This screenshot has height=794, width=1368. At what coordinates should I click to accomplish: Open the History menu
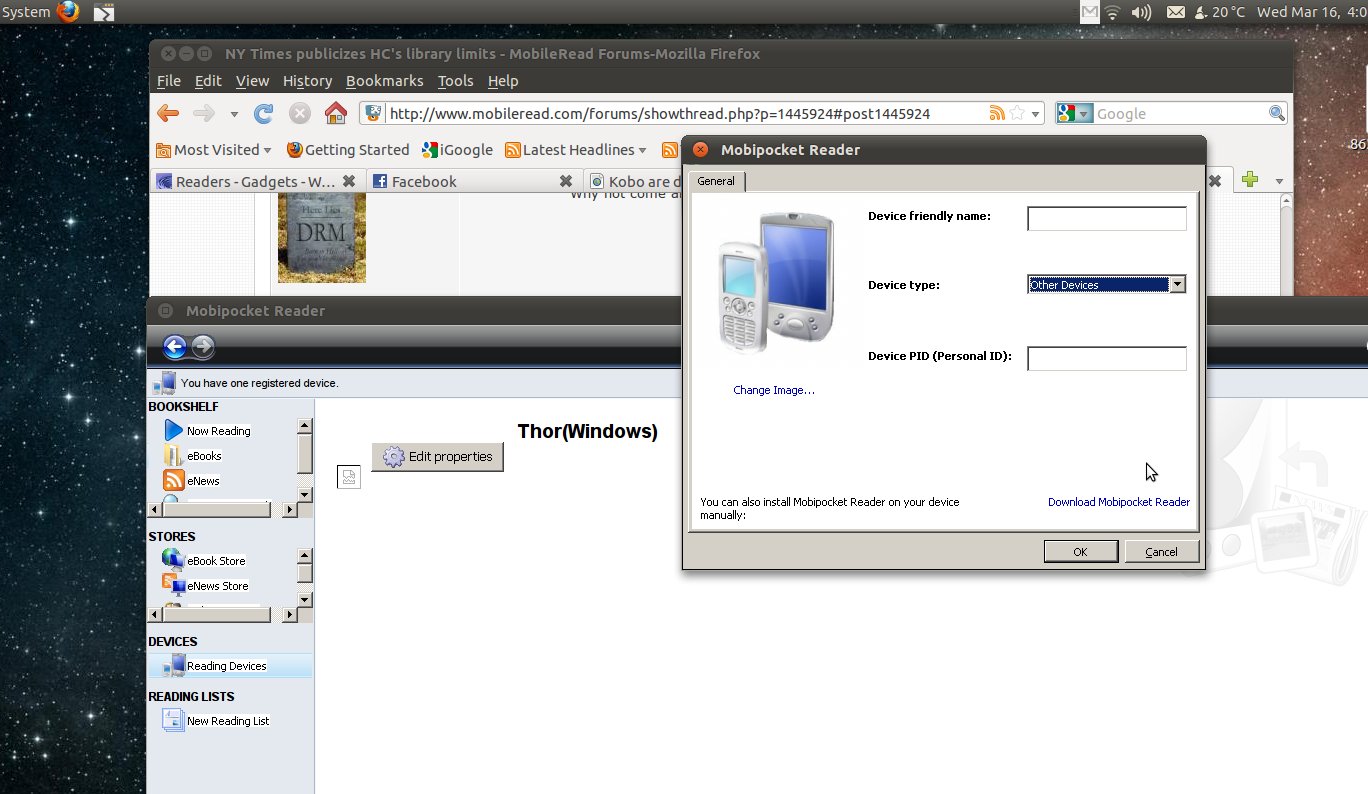coord(307,81)
